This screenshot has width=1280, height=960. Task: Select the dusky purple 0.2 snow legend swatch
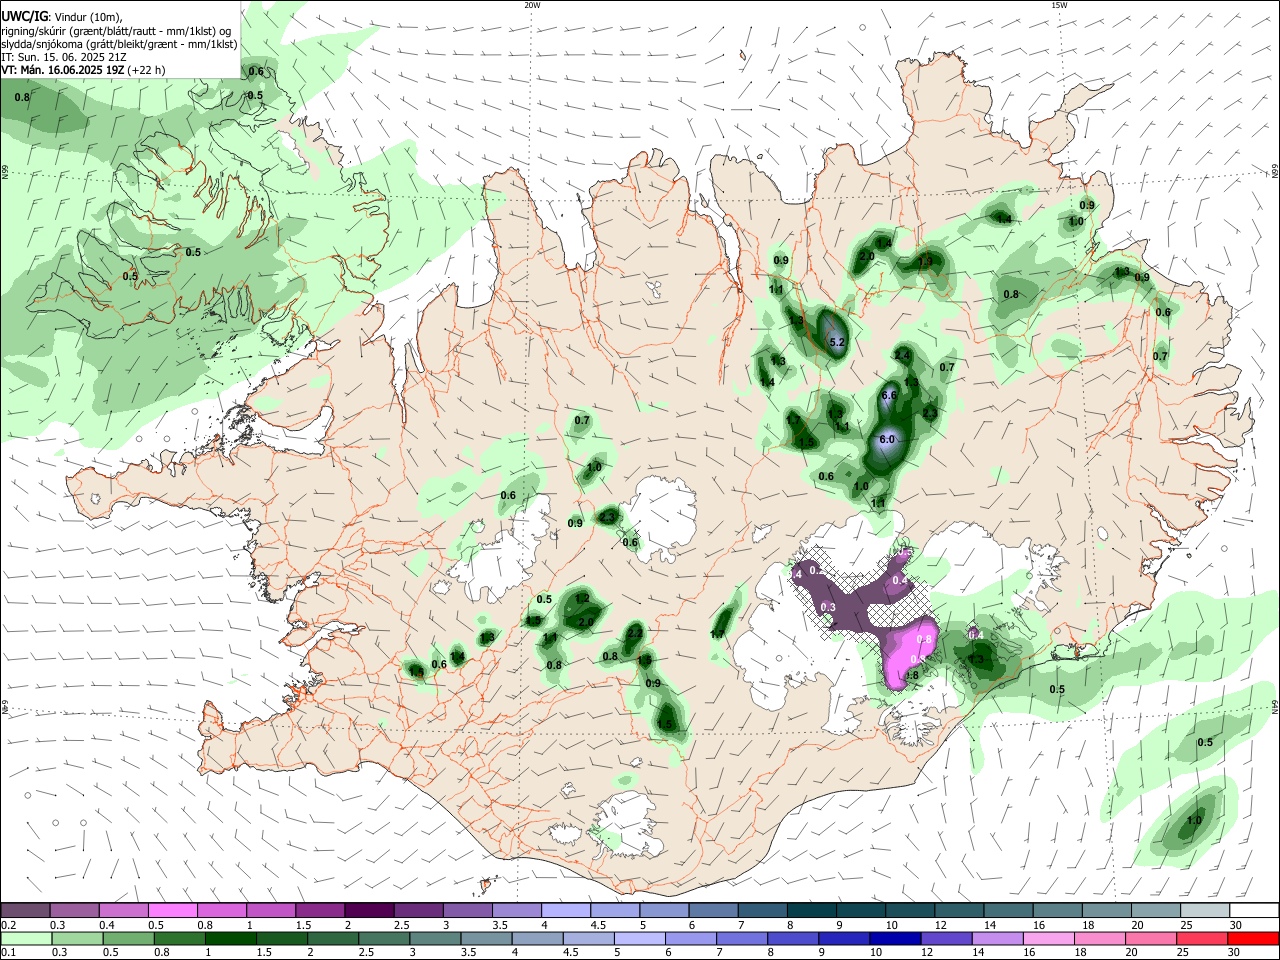(x=26, y=911)
